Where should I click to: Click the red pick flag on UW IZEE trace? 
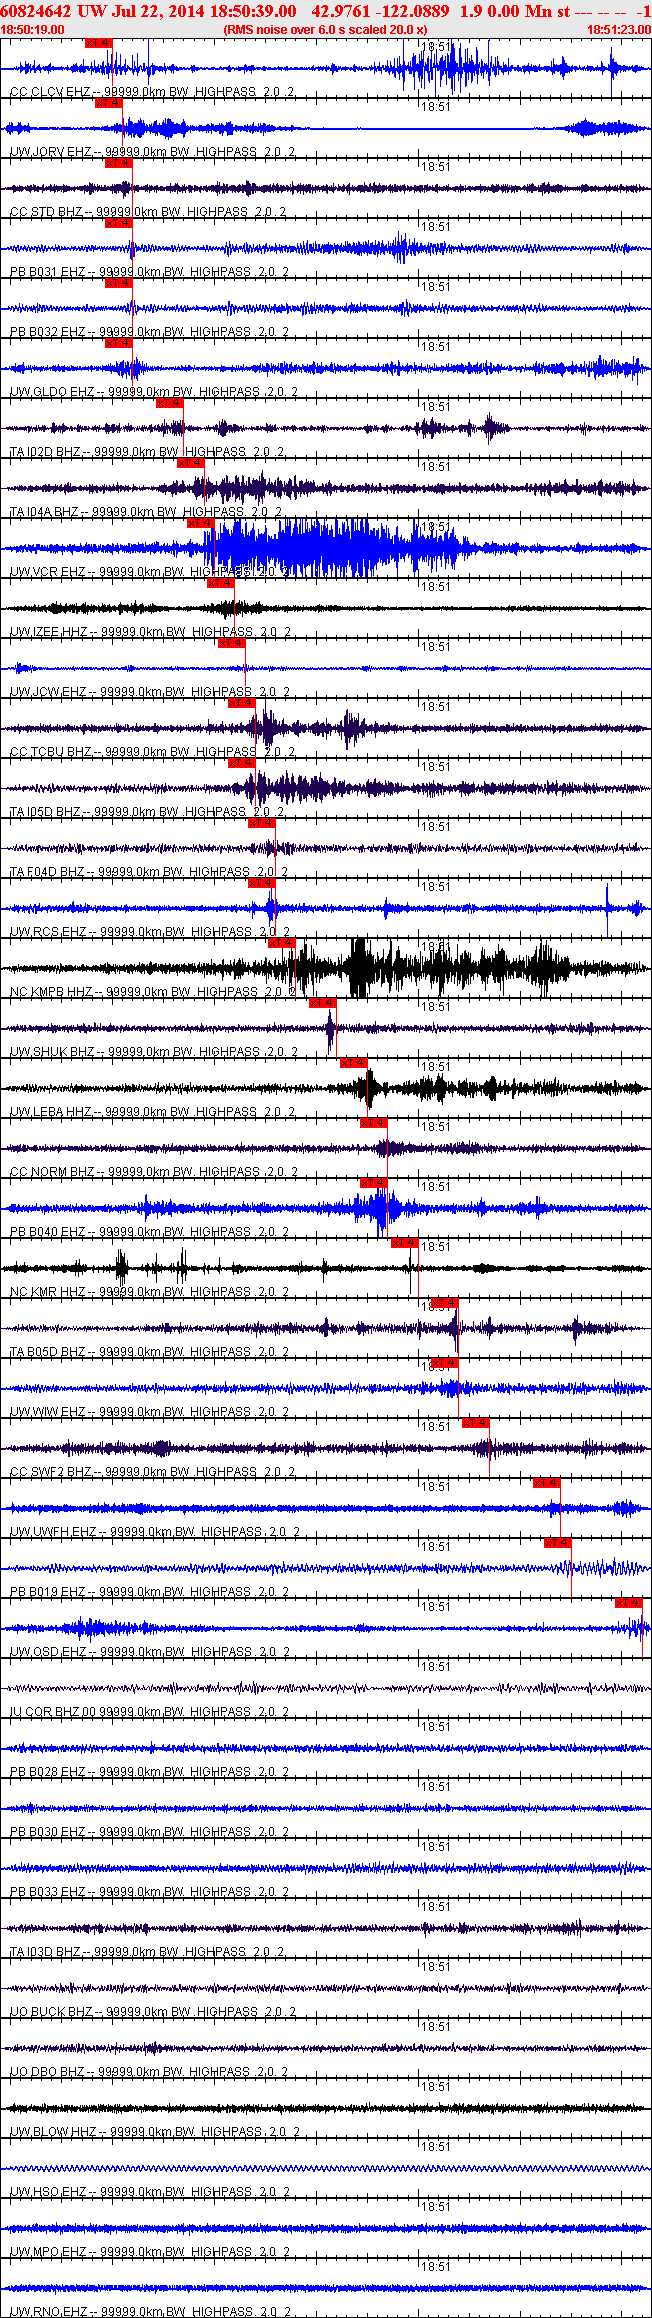tap(221, 583)
